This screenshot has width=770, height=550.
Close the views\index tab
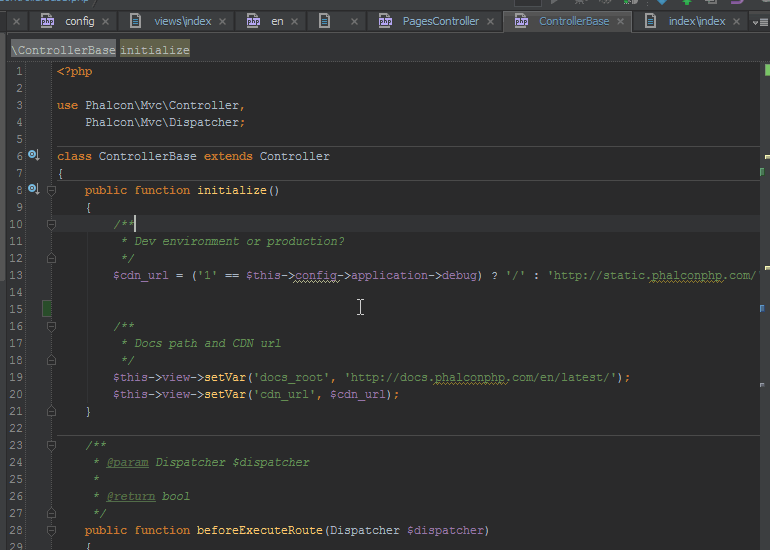coord(222,22)
